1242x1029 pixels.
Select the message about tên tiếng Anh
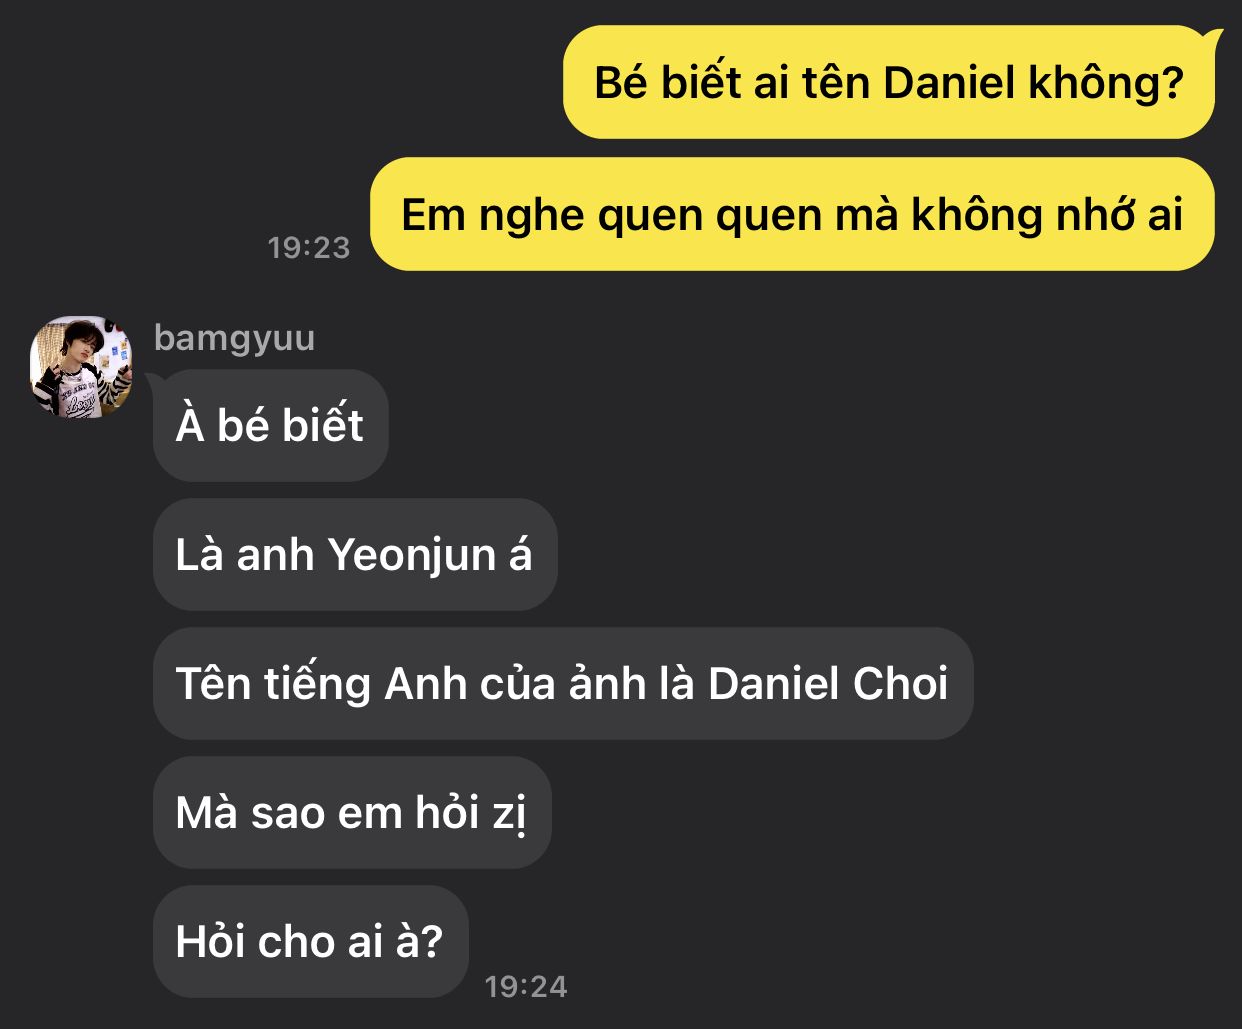point(562,683)
